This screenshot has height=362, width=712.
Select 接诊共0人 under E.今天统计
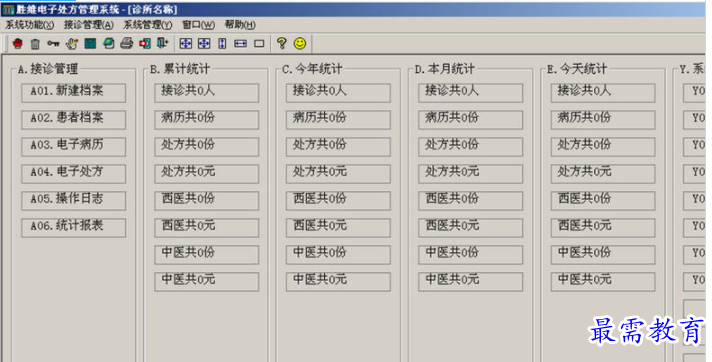coord(603,93)
